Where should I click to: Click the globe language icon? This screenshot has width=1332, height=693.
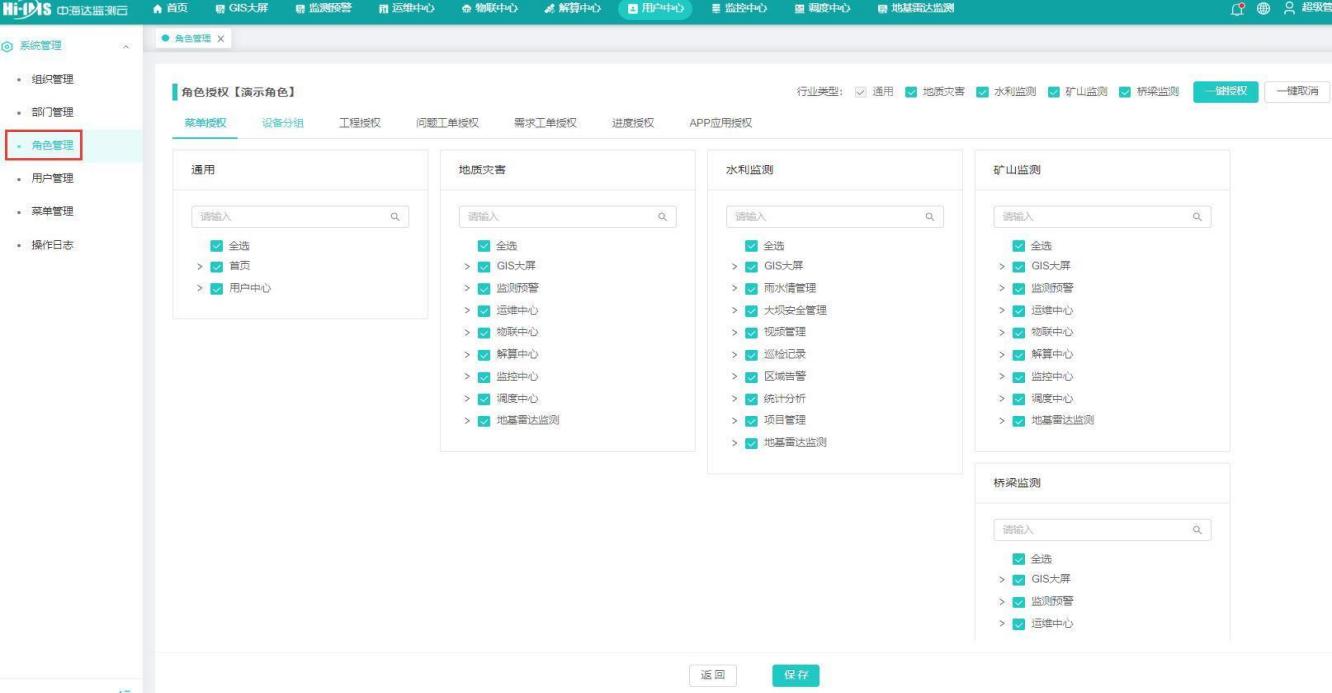(1264, 9)
